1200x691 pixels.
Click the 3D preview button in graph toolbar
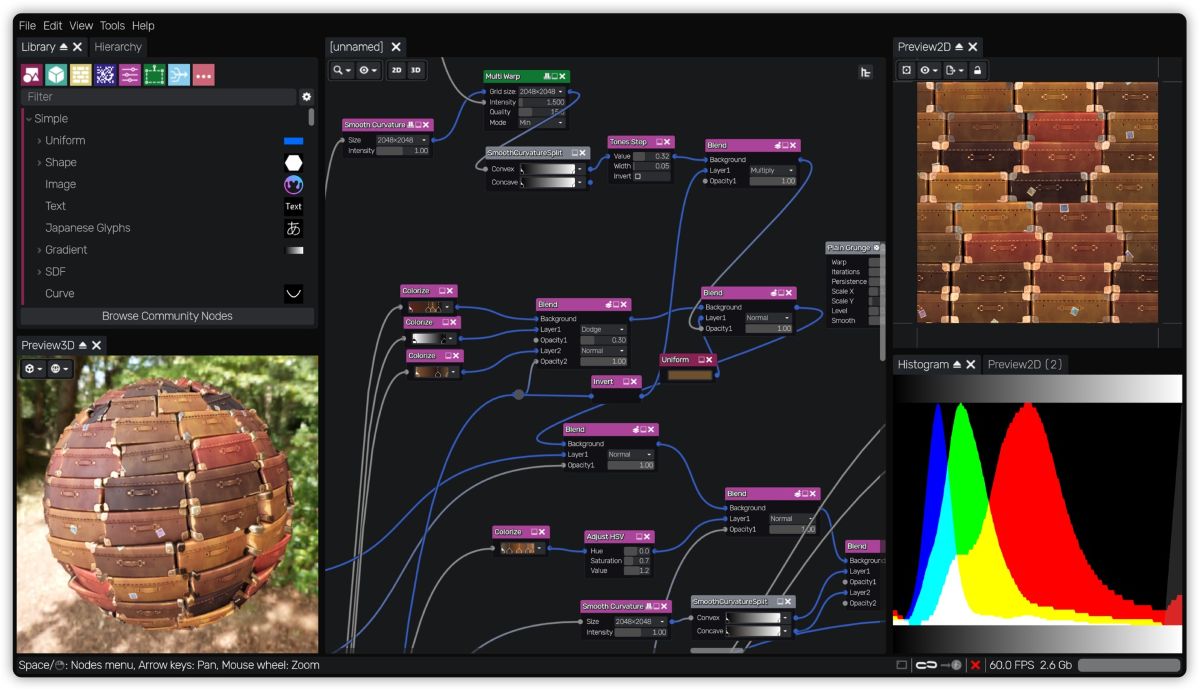416,71
